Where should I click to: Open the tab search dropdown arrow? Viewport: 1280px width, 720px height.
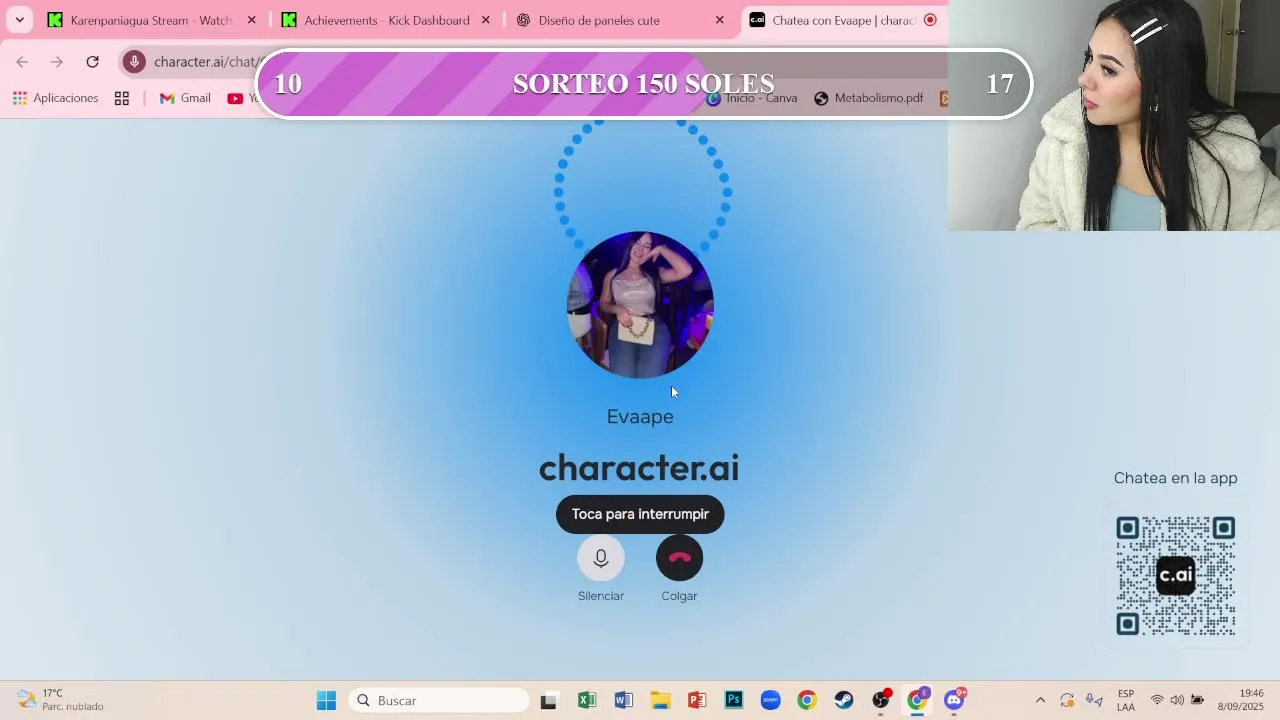point(19,20)
